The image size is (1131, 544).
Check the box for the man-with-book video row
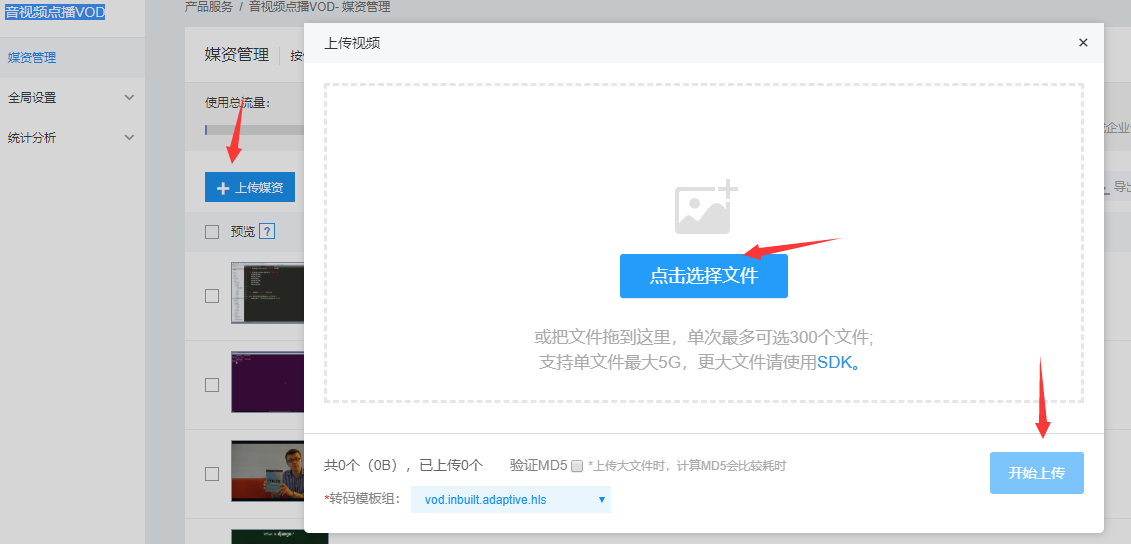coord(212,474)
